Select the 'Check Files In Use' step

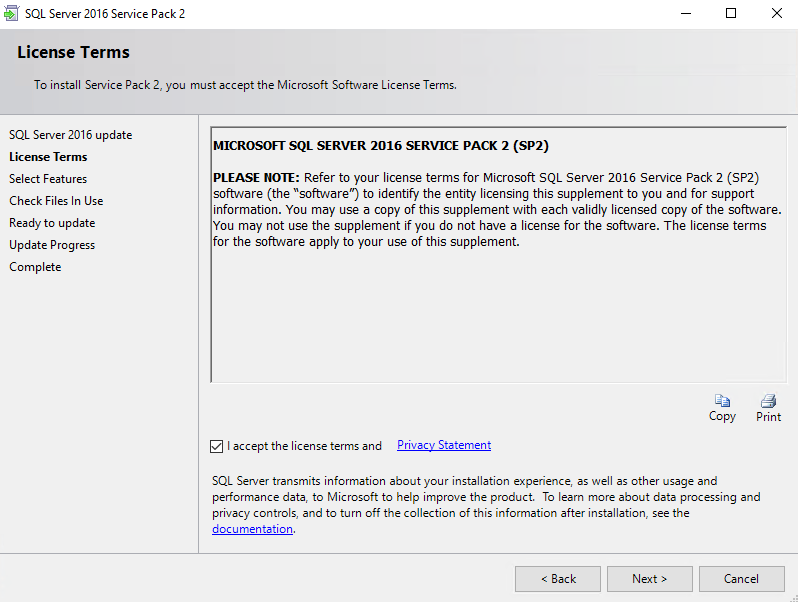[x=56, y=200]
